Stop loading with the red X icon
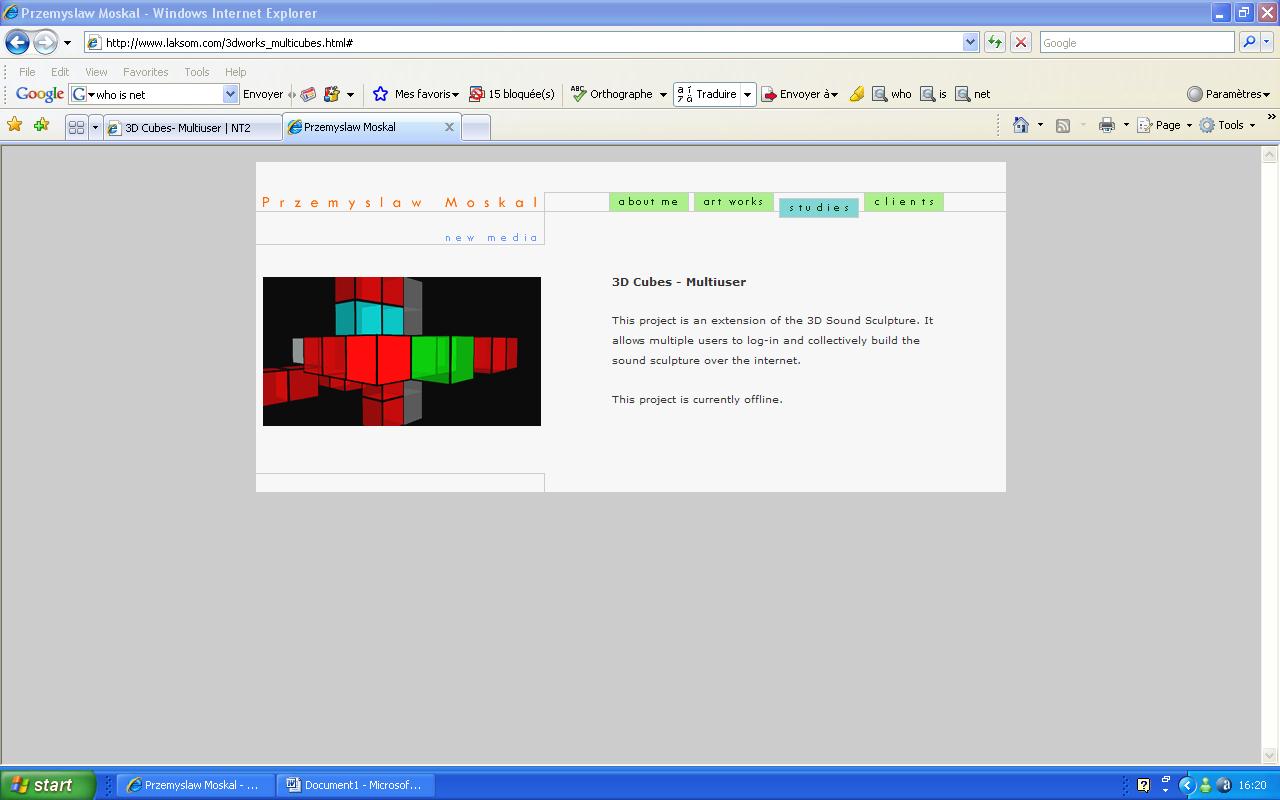The image size is (1280, 800). pos(1021,42)
